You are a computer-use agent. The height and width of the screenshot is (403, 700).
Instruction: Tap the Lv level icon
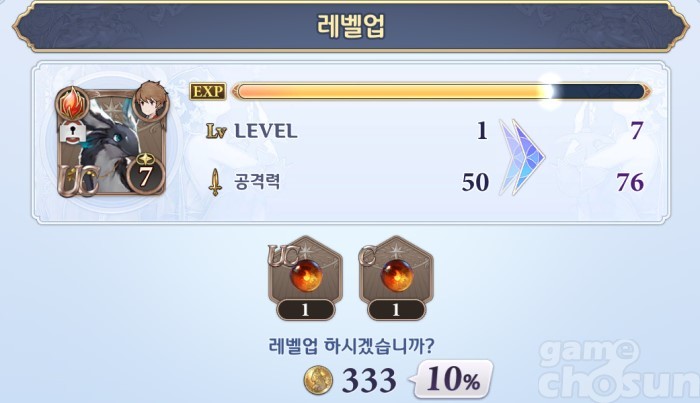point(216,131)
